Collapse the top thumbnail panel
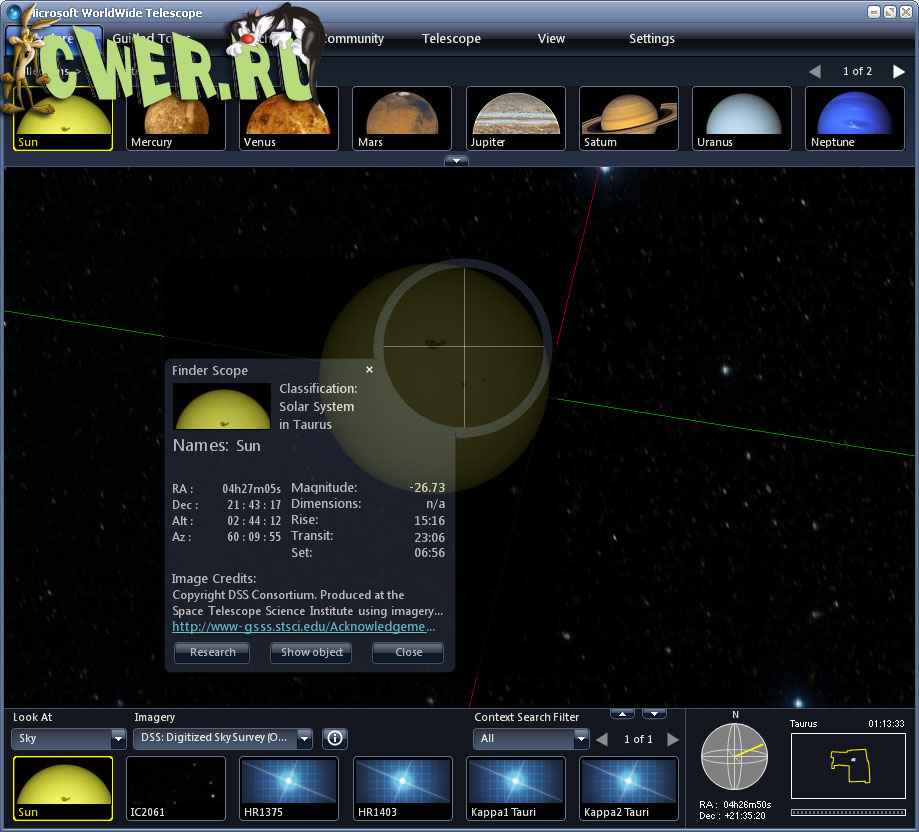Image resolution: width=919 pixels, height=832 pixels. tap(456, 160)
